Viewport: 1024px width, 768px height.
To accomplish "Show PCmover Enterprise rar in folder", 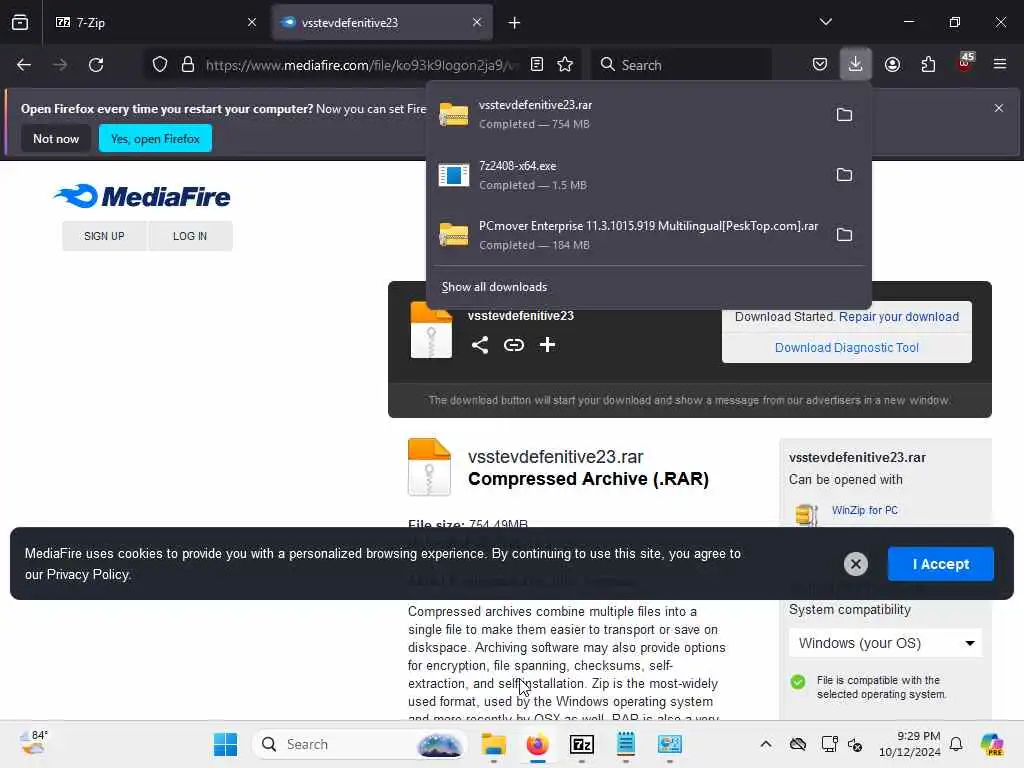I will pyautogui.click(x=844, y=235).
